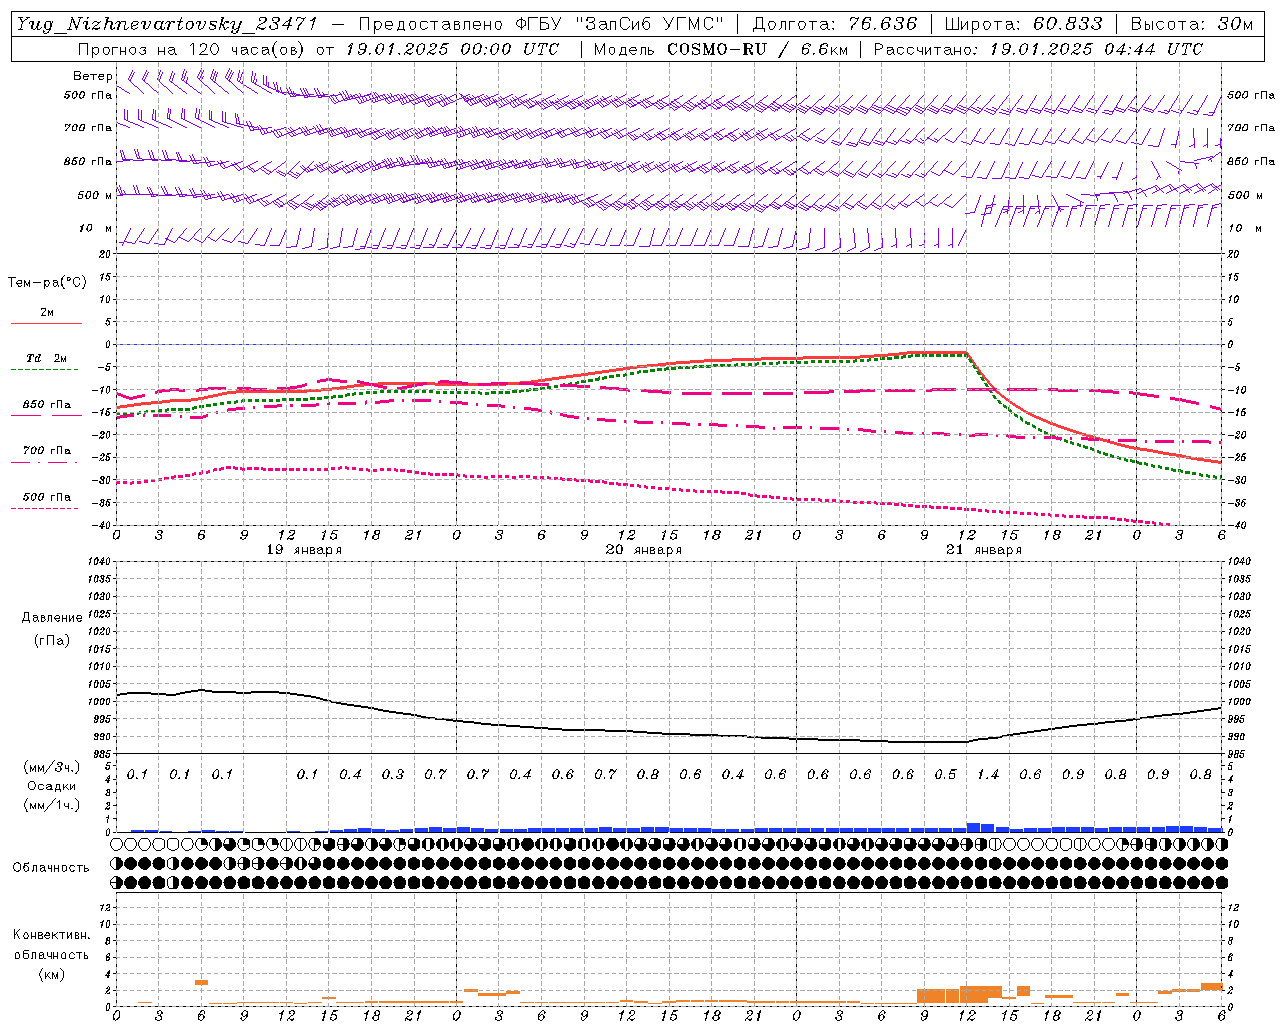The height and width of the screenshot is (1024, 1280).
Task: Click the 'Давление' pressure section label
Action: click(x=52, y=618)
